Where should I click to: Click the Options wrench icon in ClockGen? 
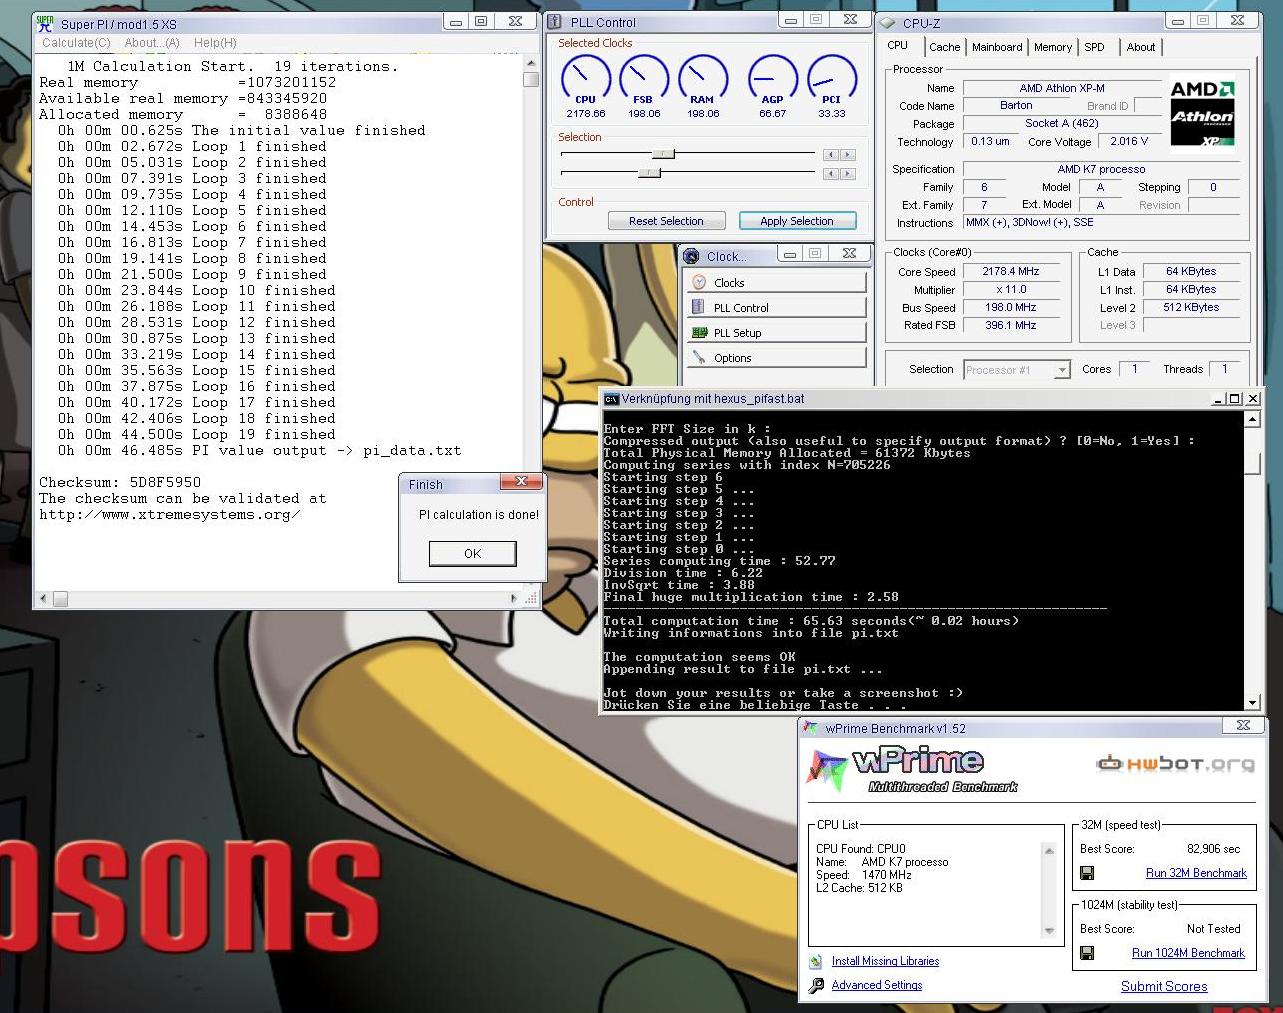[x=699, y=358]
